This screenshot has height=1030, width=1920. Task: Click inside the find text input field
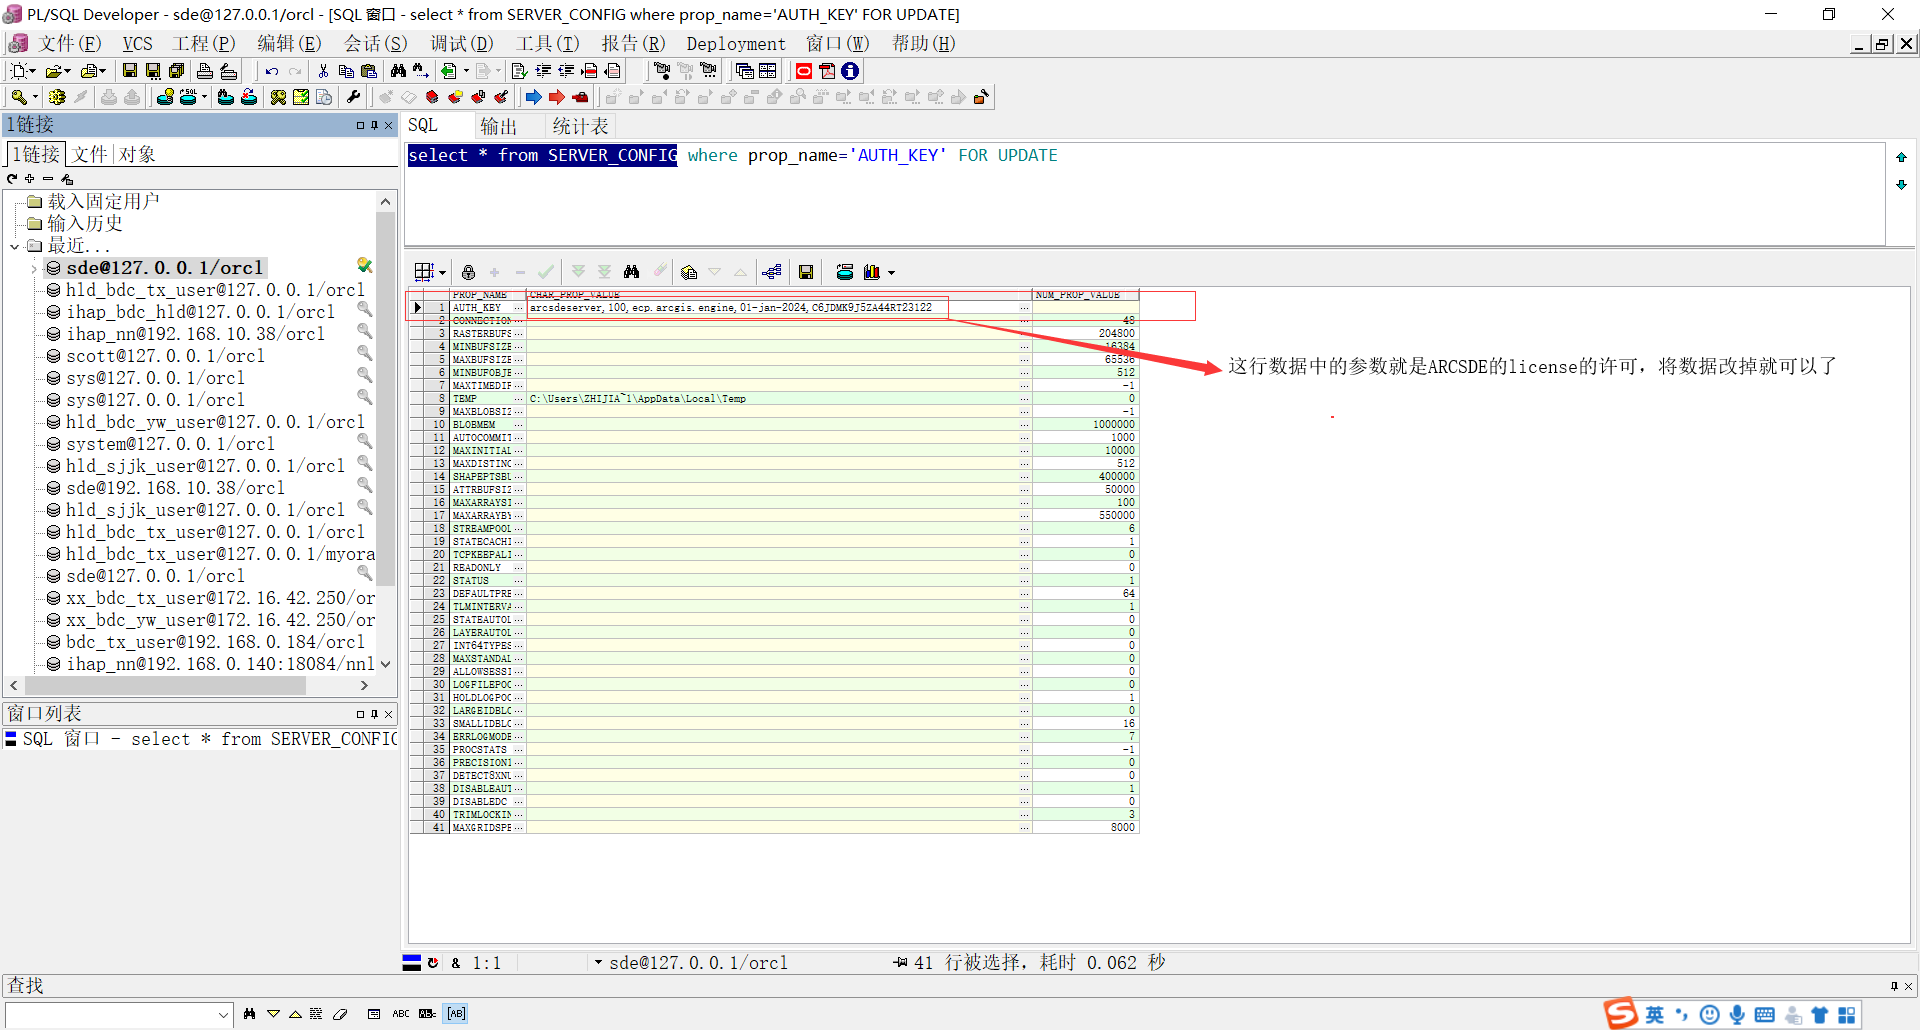[x=110, y=1015]
